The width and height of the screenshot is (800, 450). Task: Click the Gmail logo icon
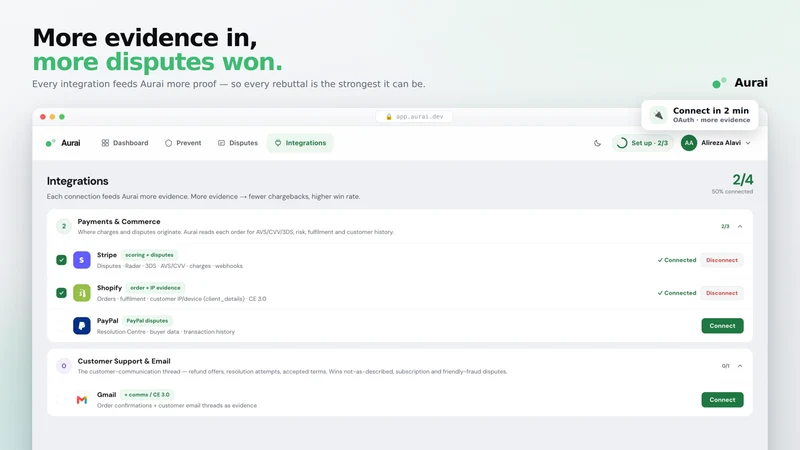pyautogui.click(x=82, y=399)
